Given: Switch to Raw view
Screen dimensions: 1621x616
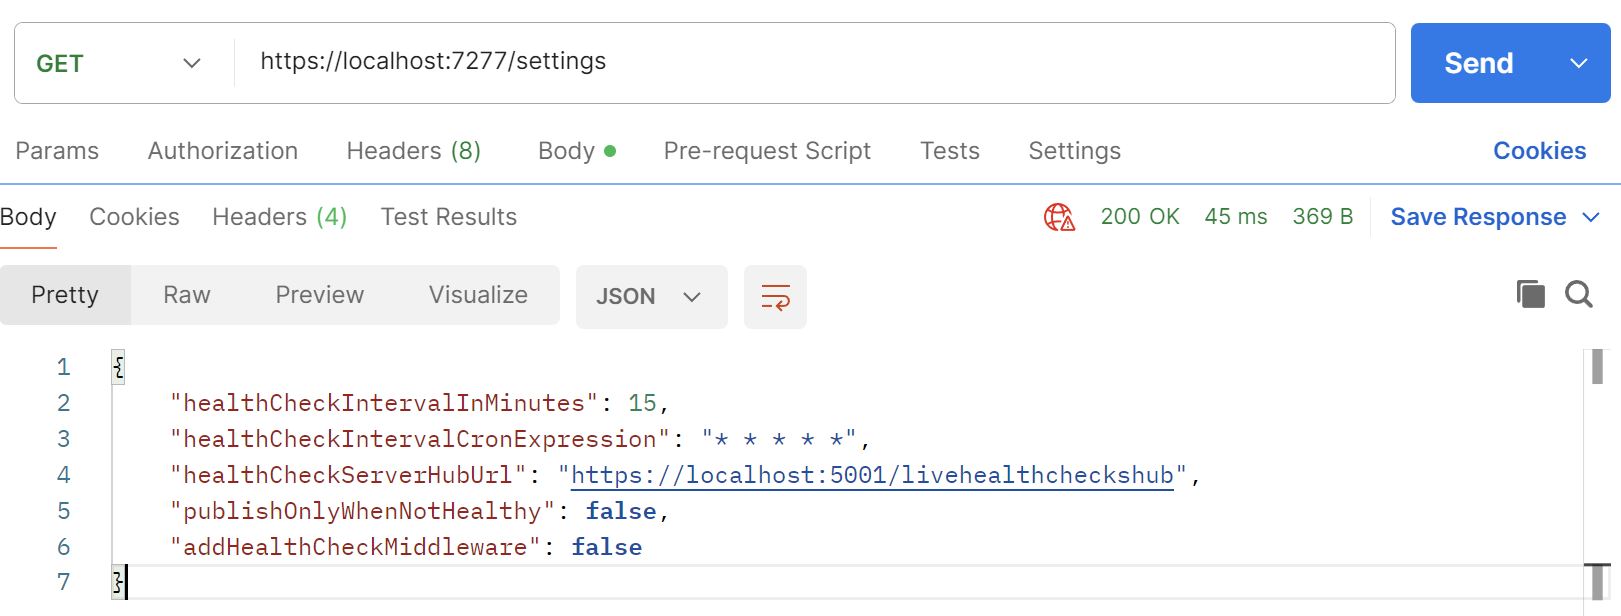Looking at the screenshot, I should point(187,295).
